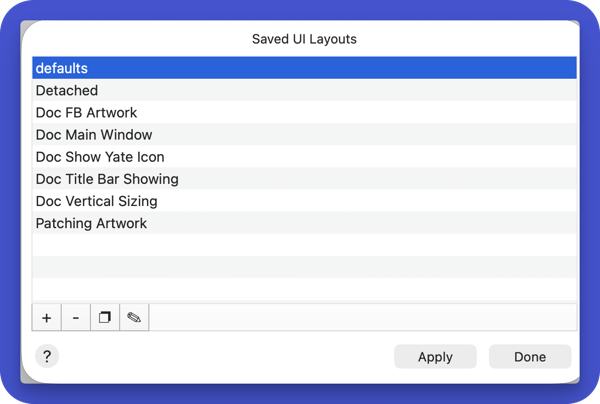
Task: Open help with the question mark button
Action: 47,356
